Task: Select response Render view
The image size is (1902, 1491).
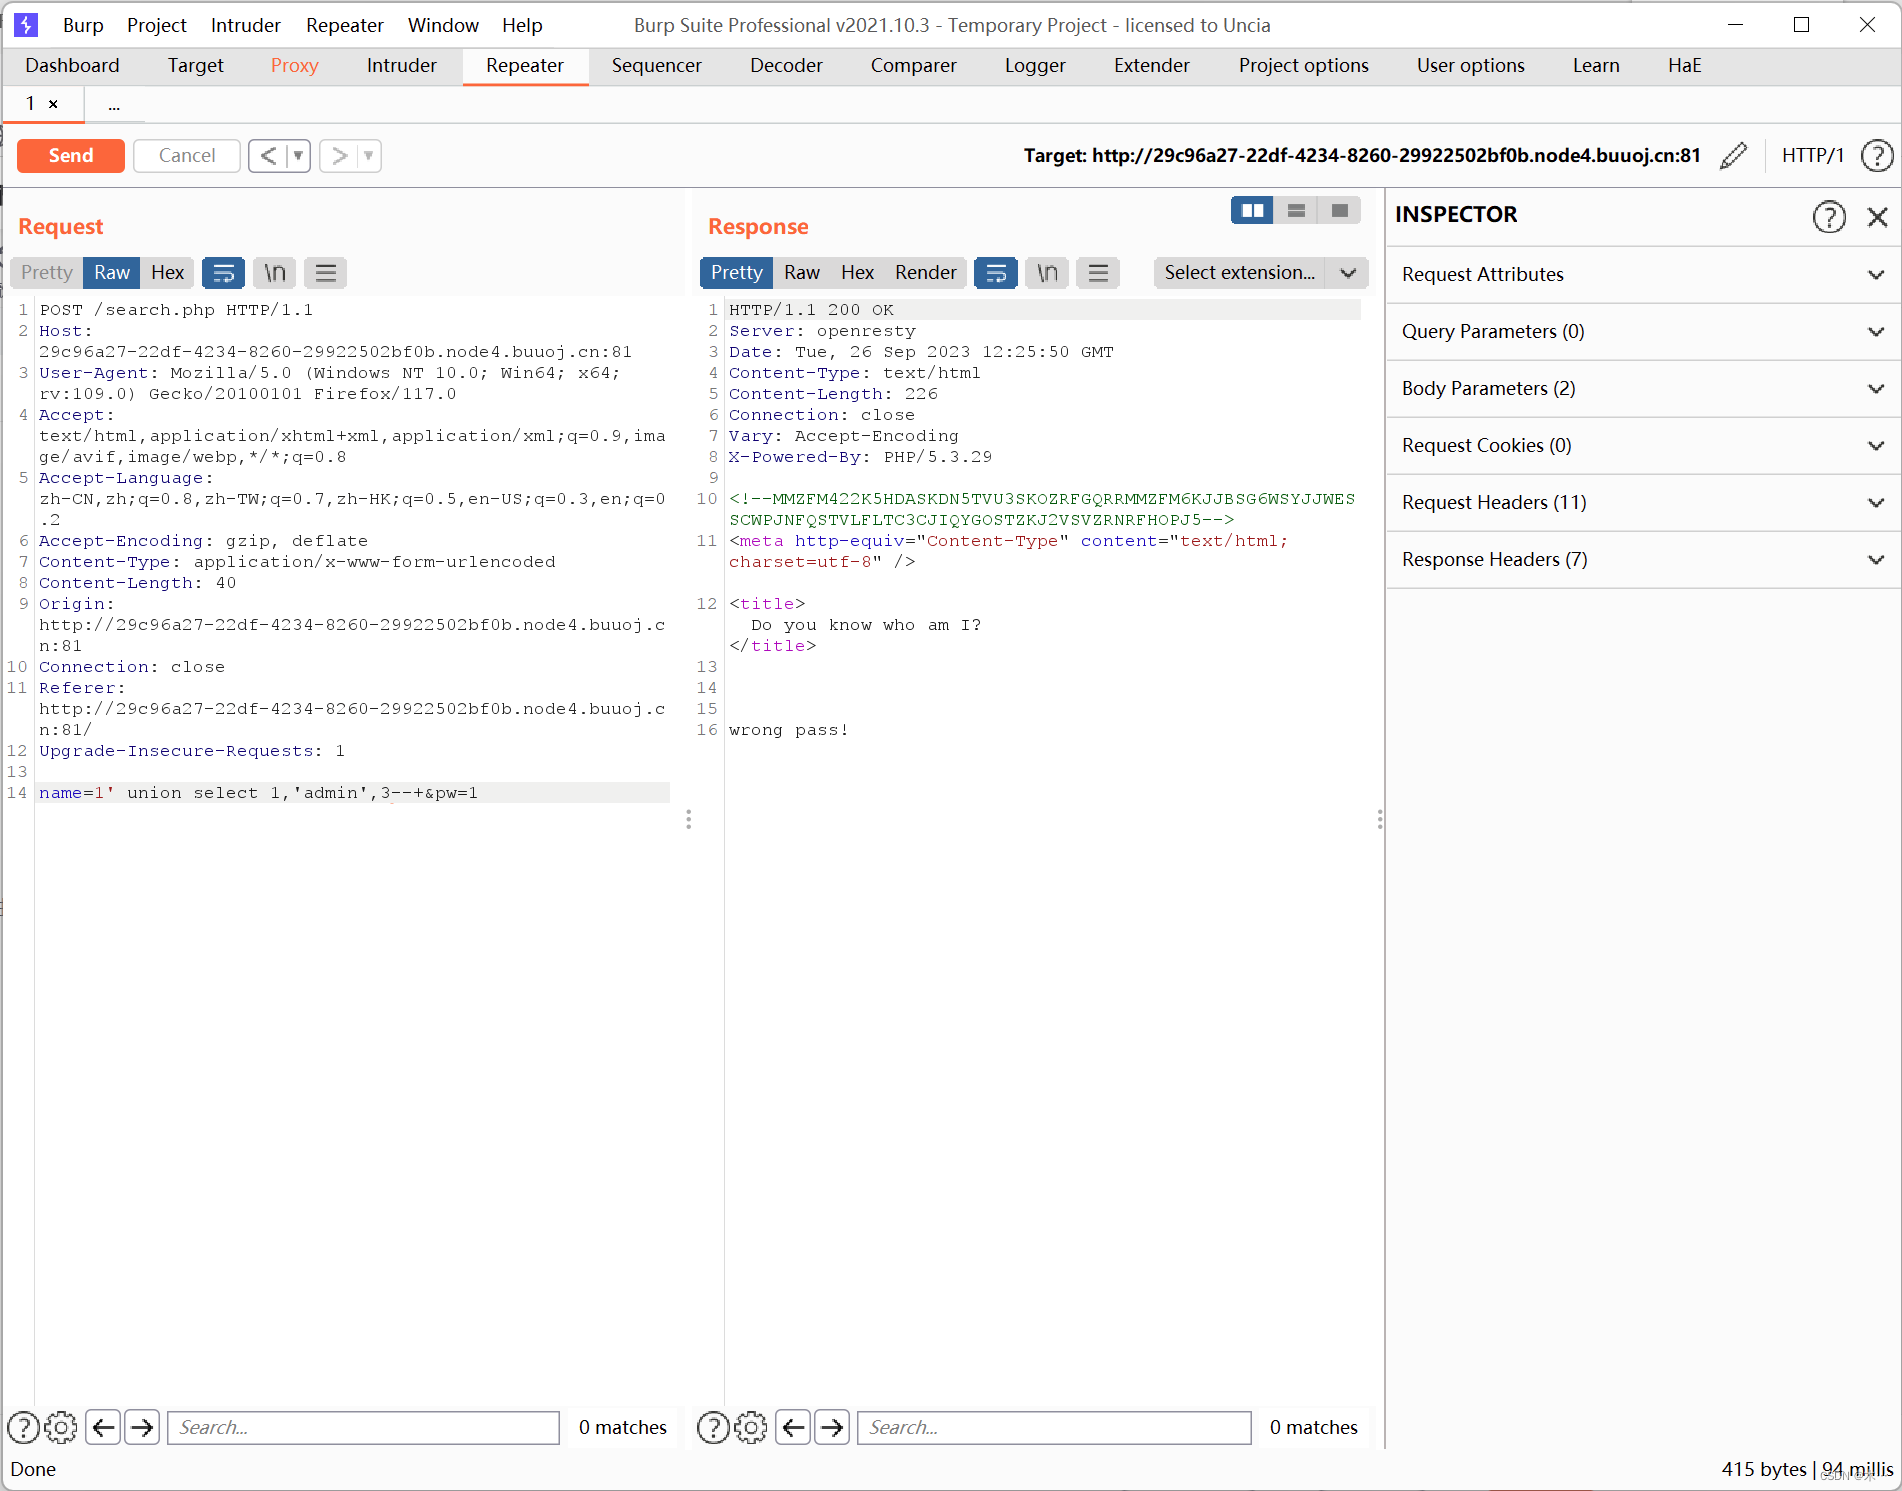Action: [926, 272]
